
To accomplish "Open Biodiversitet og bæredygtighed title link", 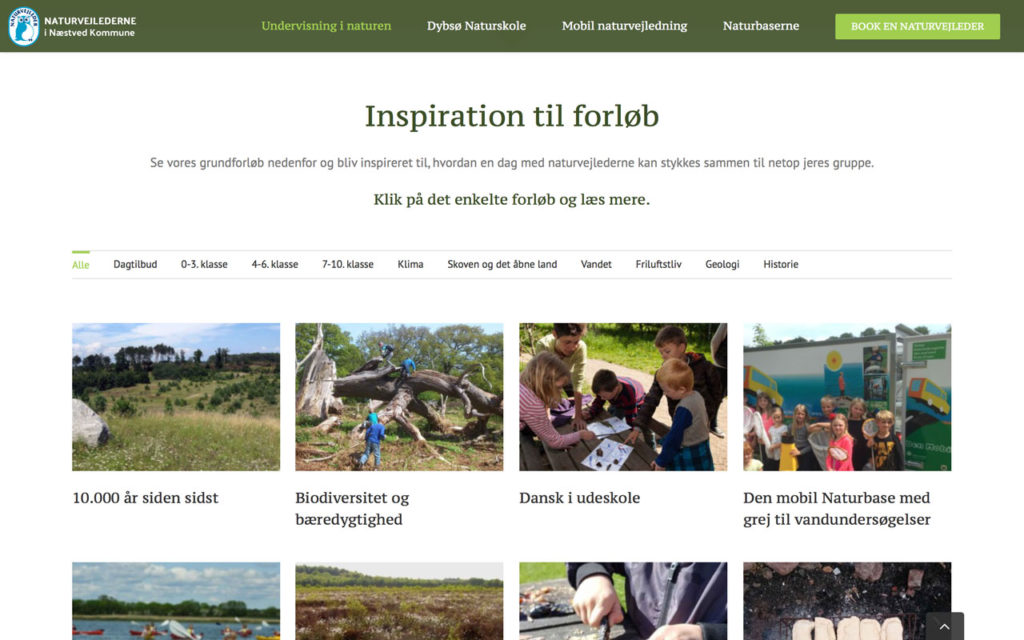I will coord(352,508).
